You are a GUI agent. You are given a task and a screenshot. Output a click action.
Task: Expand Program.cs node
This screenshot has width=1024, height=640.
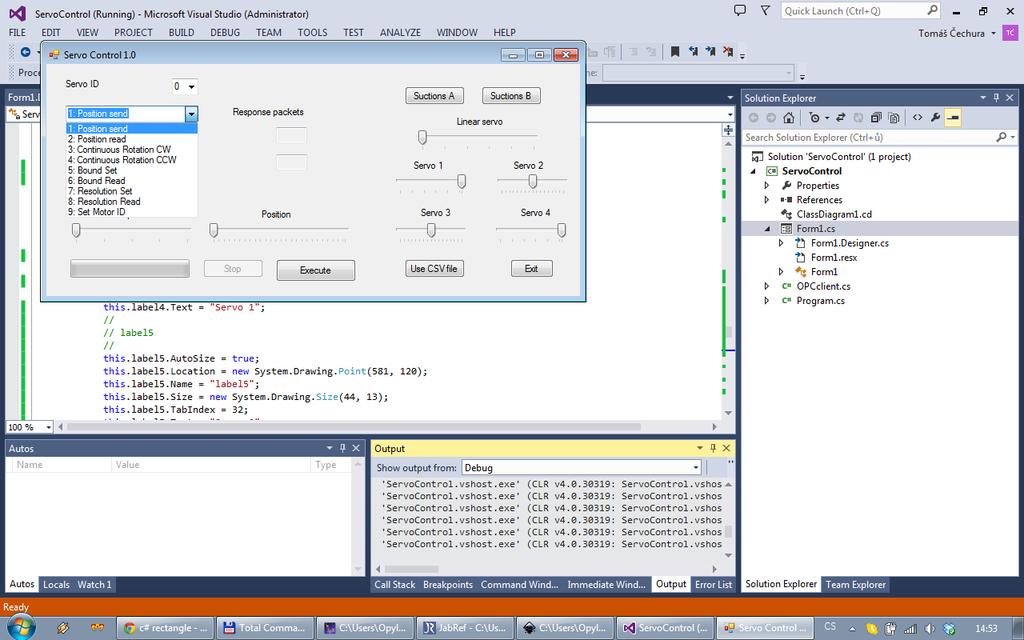pyautogui.click(x=767, y=300)
